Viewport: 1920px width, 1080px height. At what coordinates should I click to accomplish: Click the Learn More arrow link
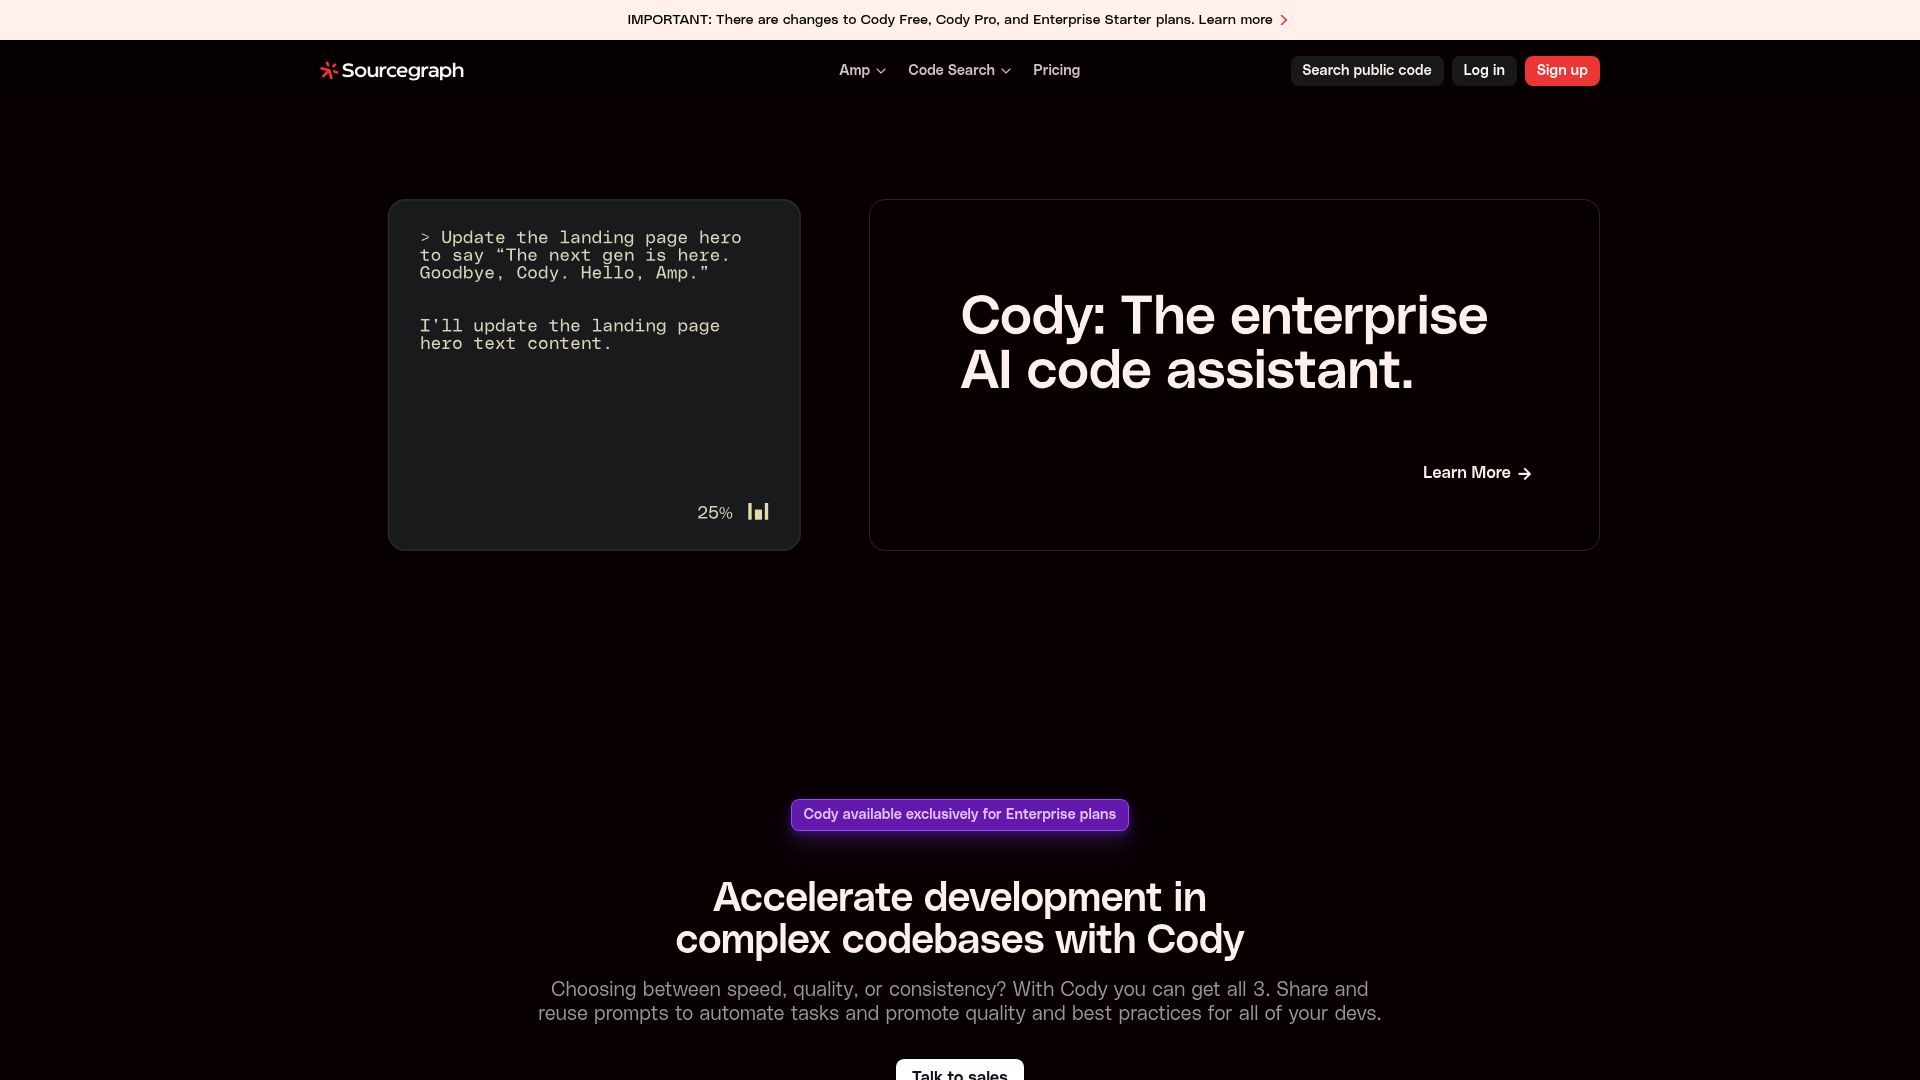[x=1477, y=473]
